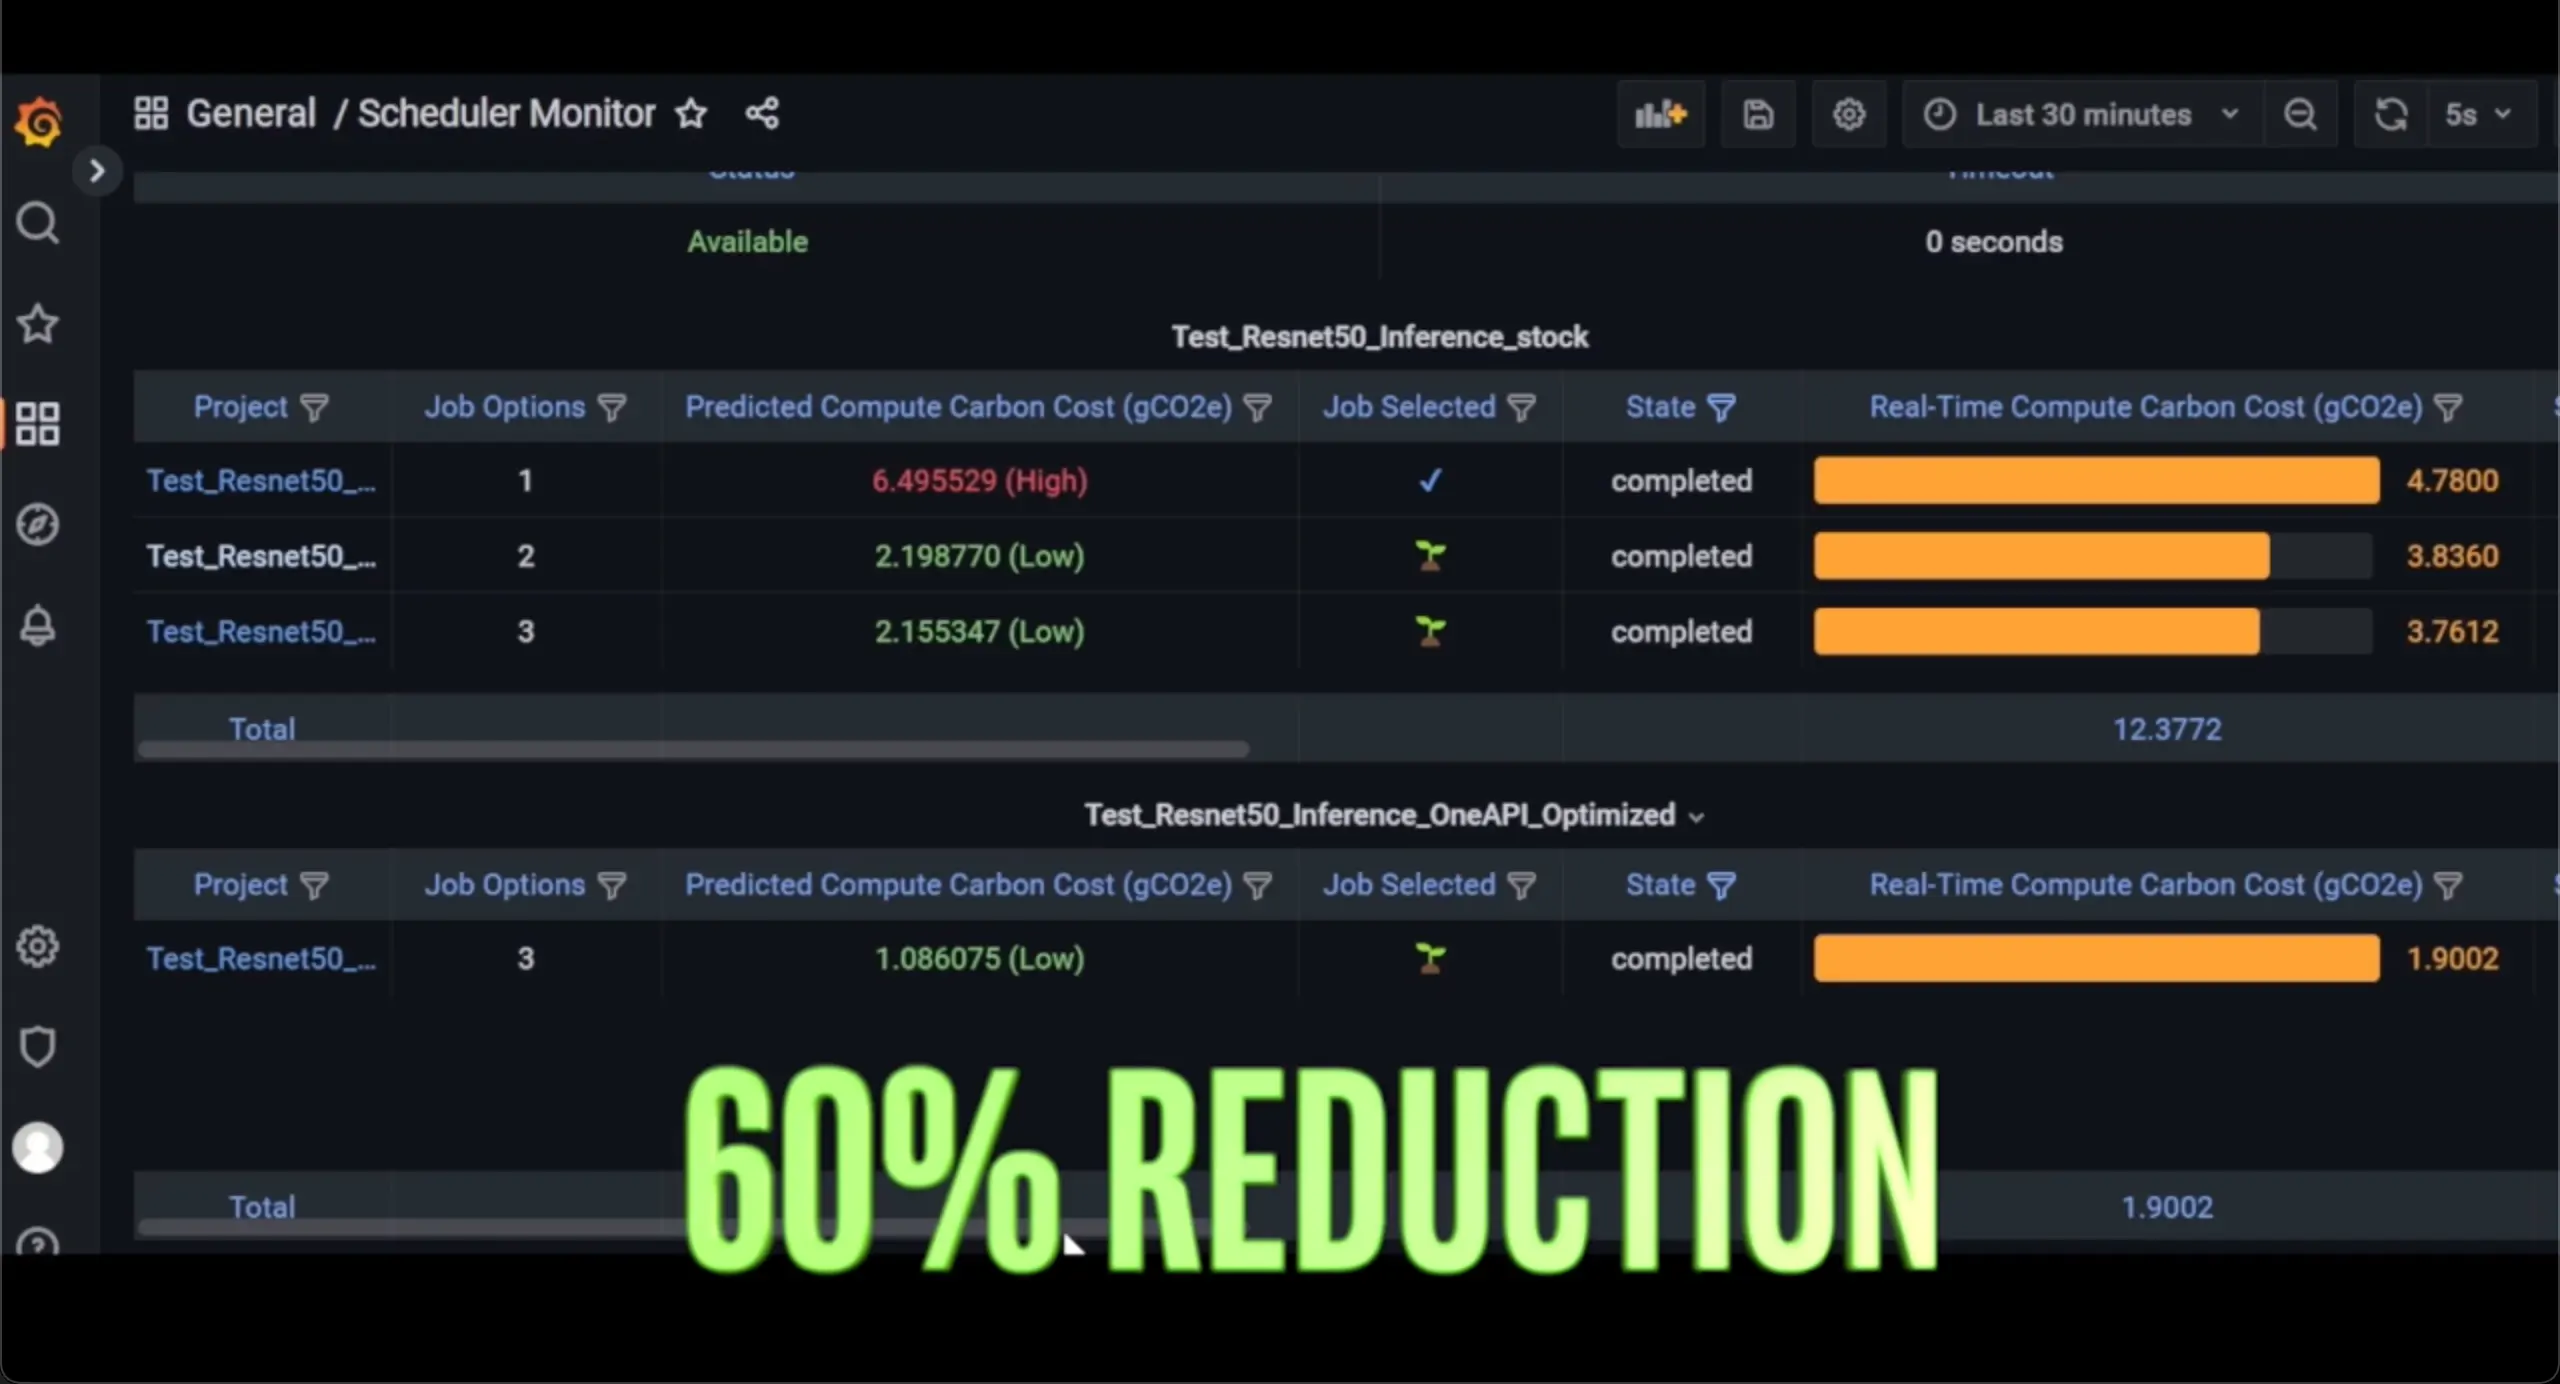The width and height of the screenshot is (2560, 1384).
Task: Open the 5s refresh interval dropdown
Action: click(x=2482, y=114)
